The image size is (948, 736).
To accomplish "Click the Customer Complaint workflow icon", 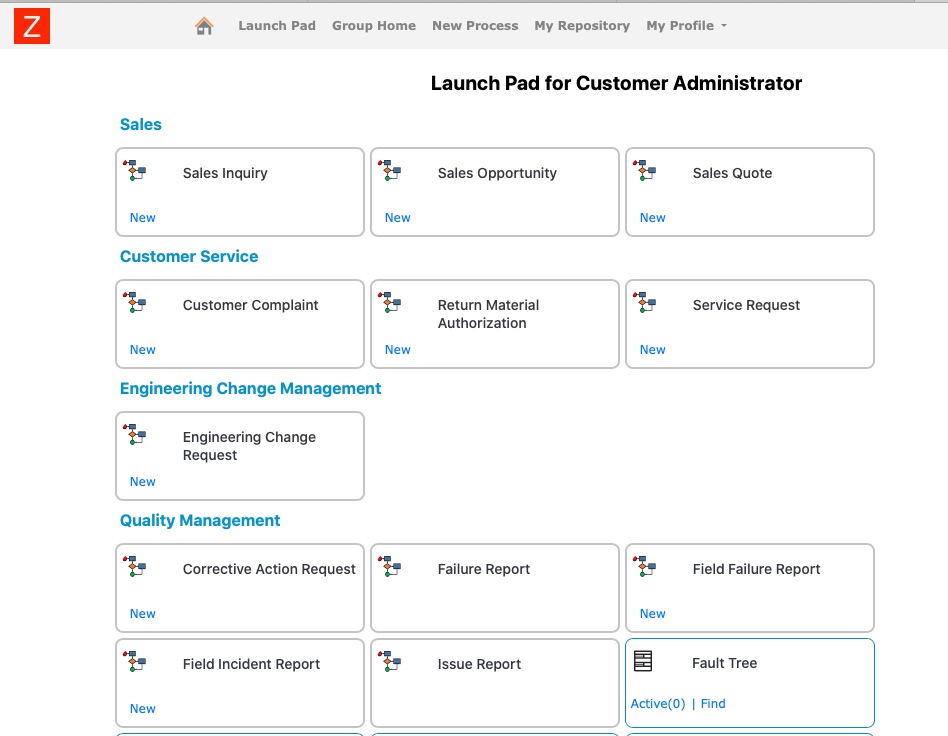I will coord(135,302).
